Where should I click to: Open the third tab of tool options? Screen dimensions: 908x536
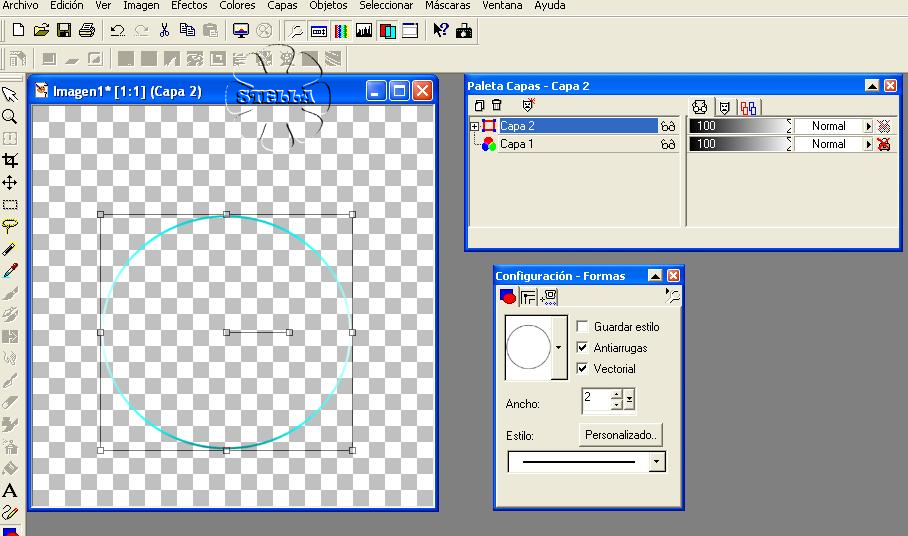coord(548,298)
